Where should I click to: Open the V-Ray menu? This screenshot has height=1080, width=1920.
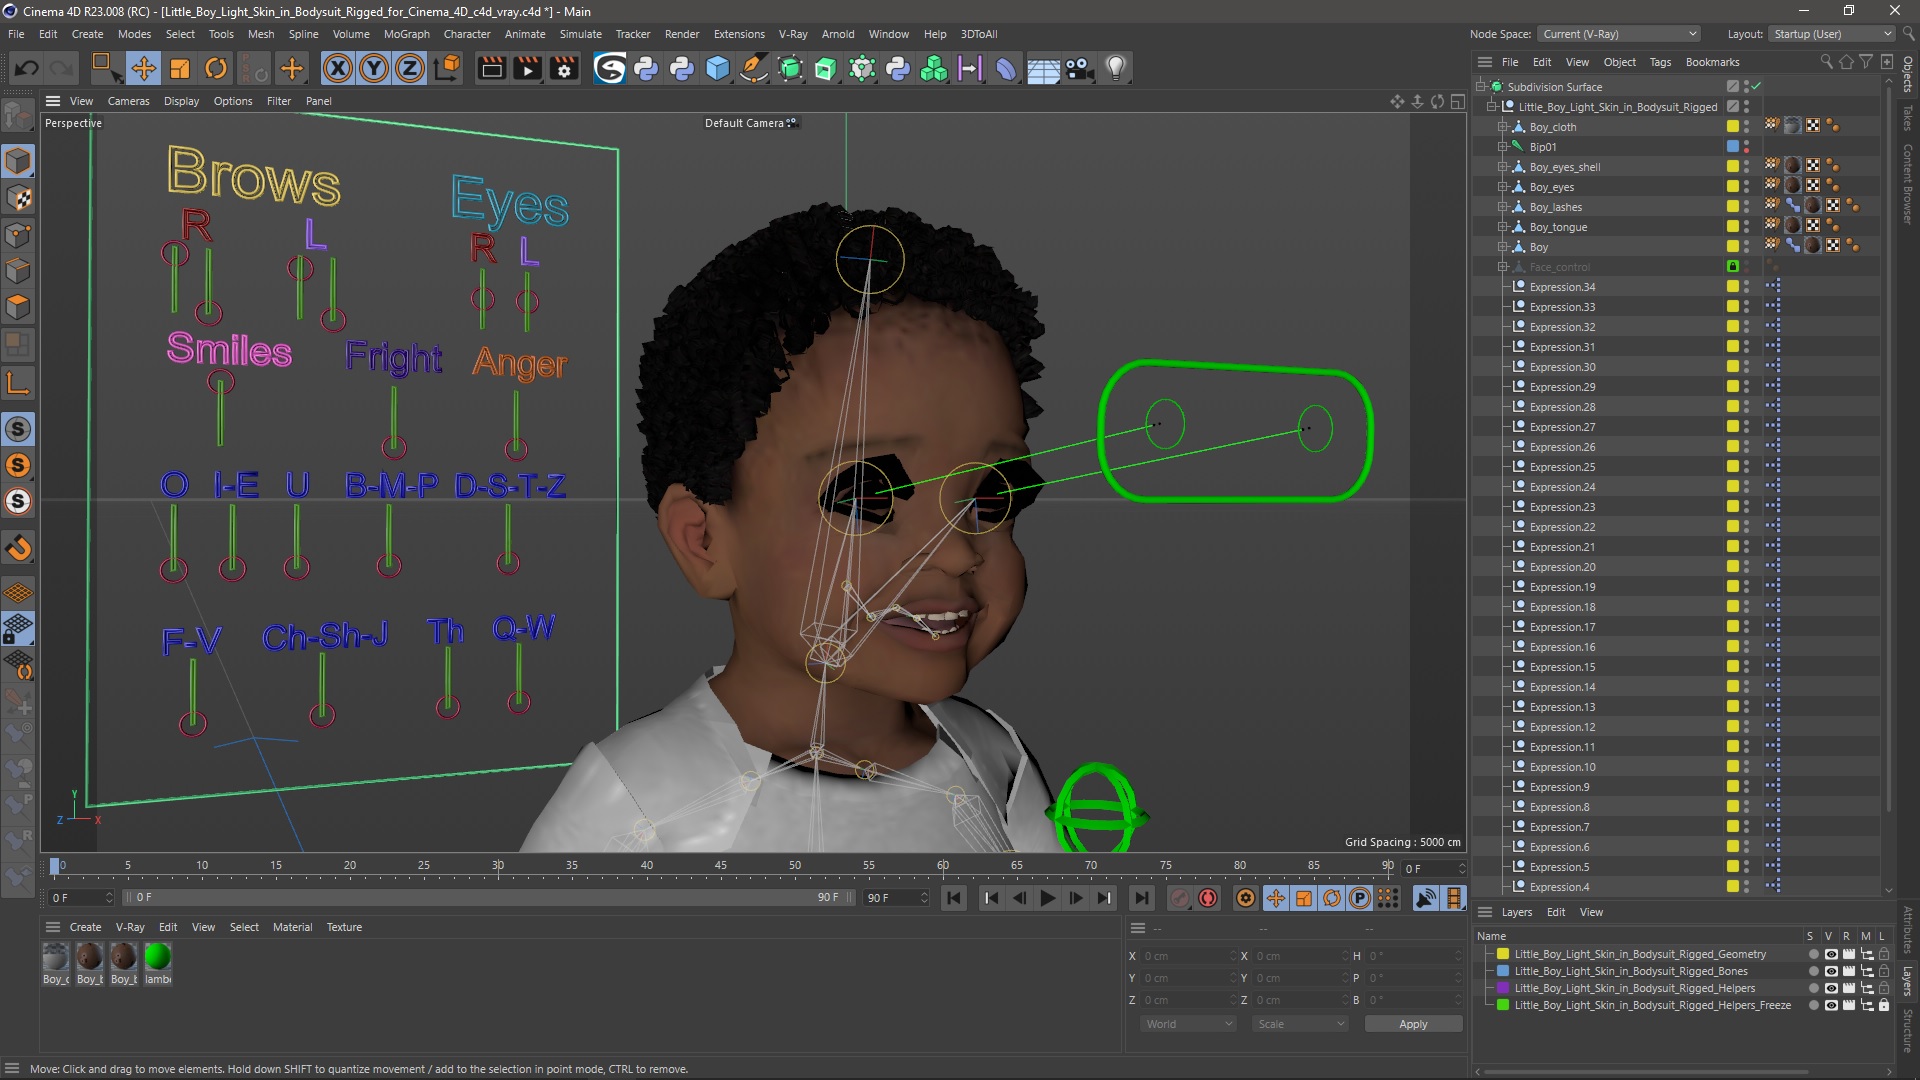[x=793, y=34]
